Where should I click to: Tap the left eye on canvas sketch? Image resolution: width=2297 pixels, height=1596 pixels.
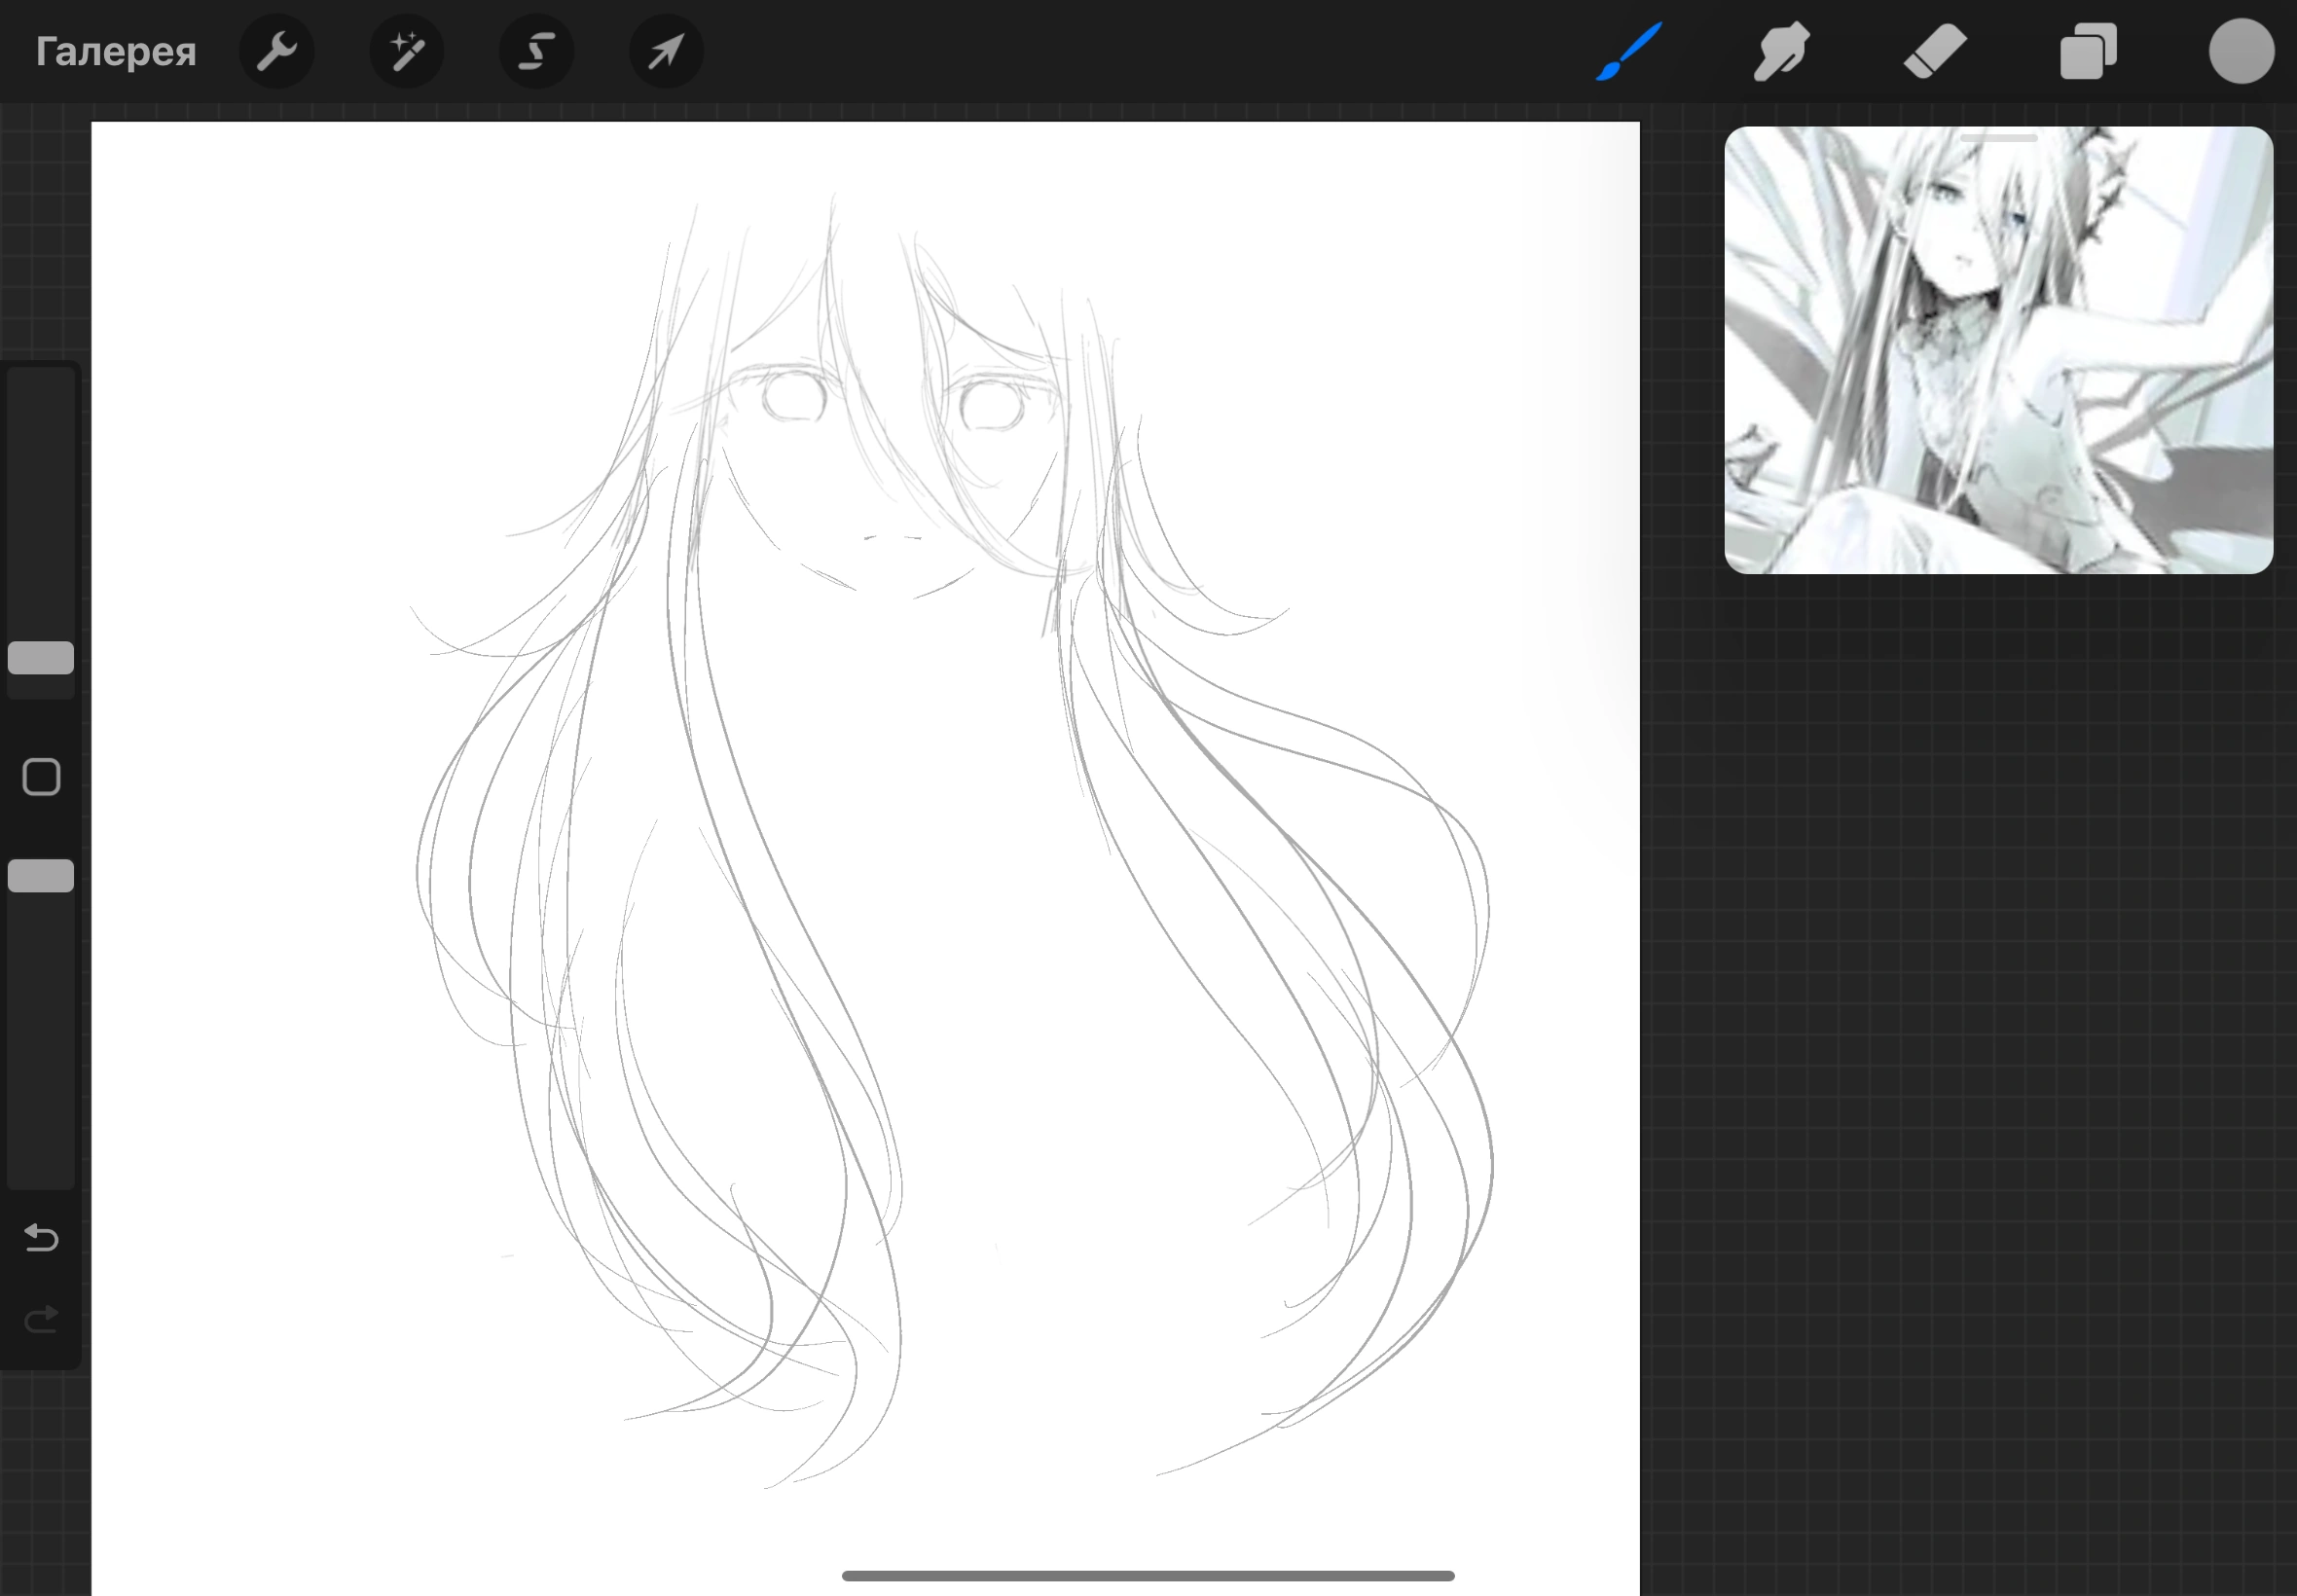pos(794,398)
